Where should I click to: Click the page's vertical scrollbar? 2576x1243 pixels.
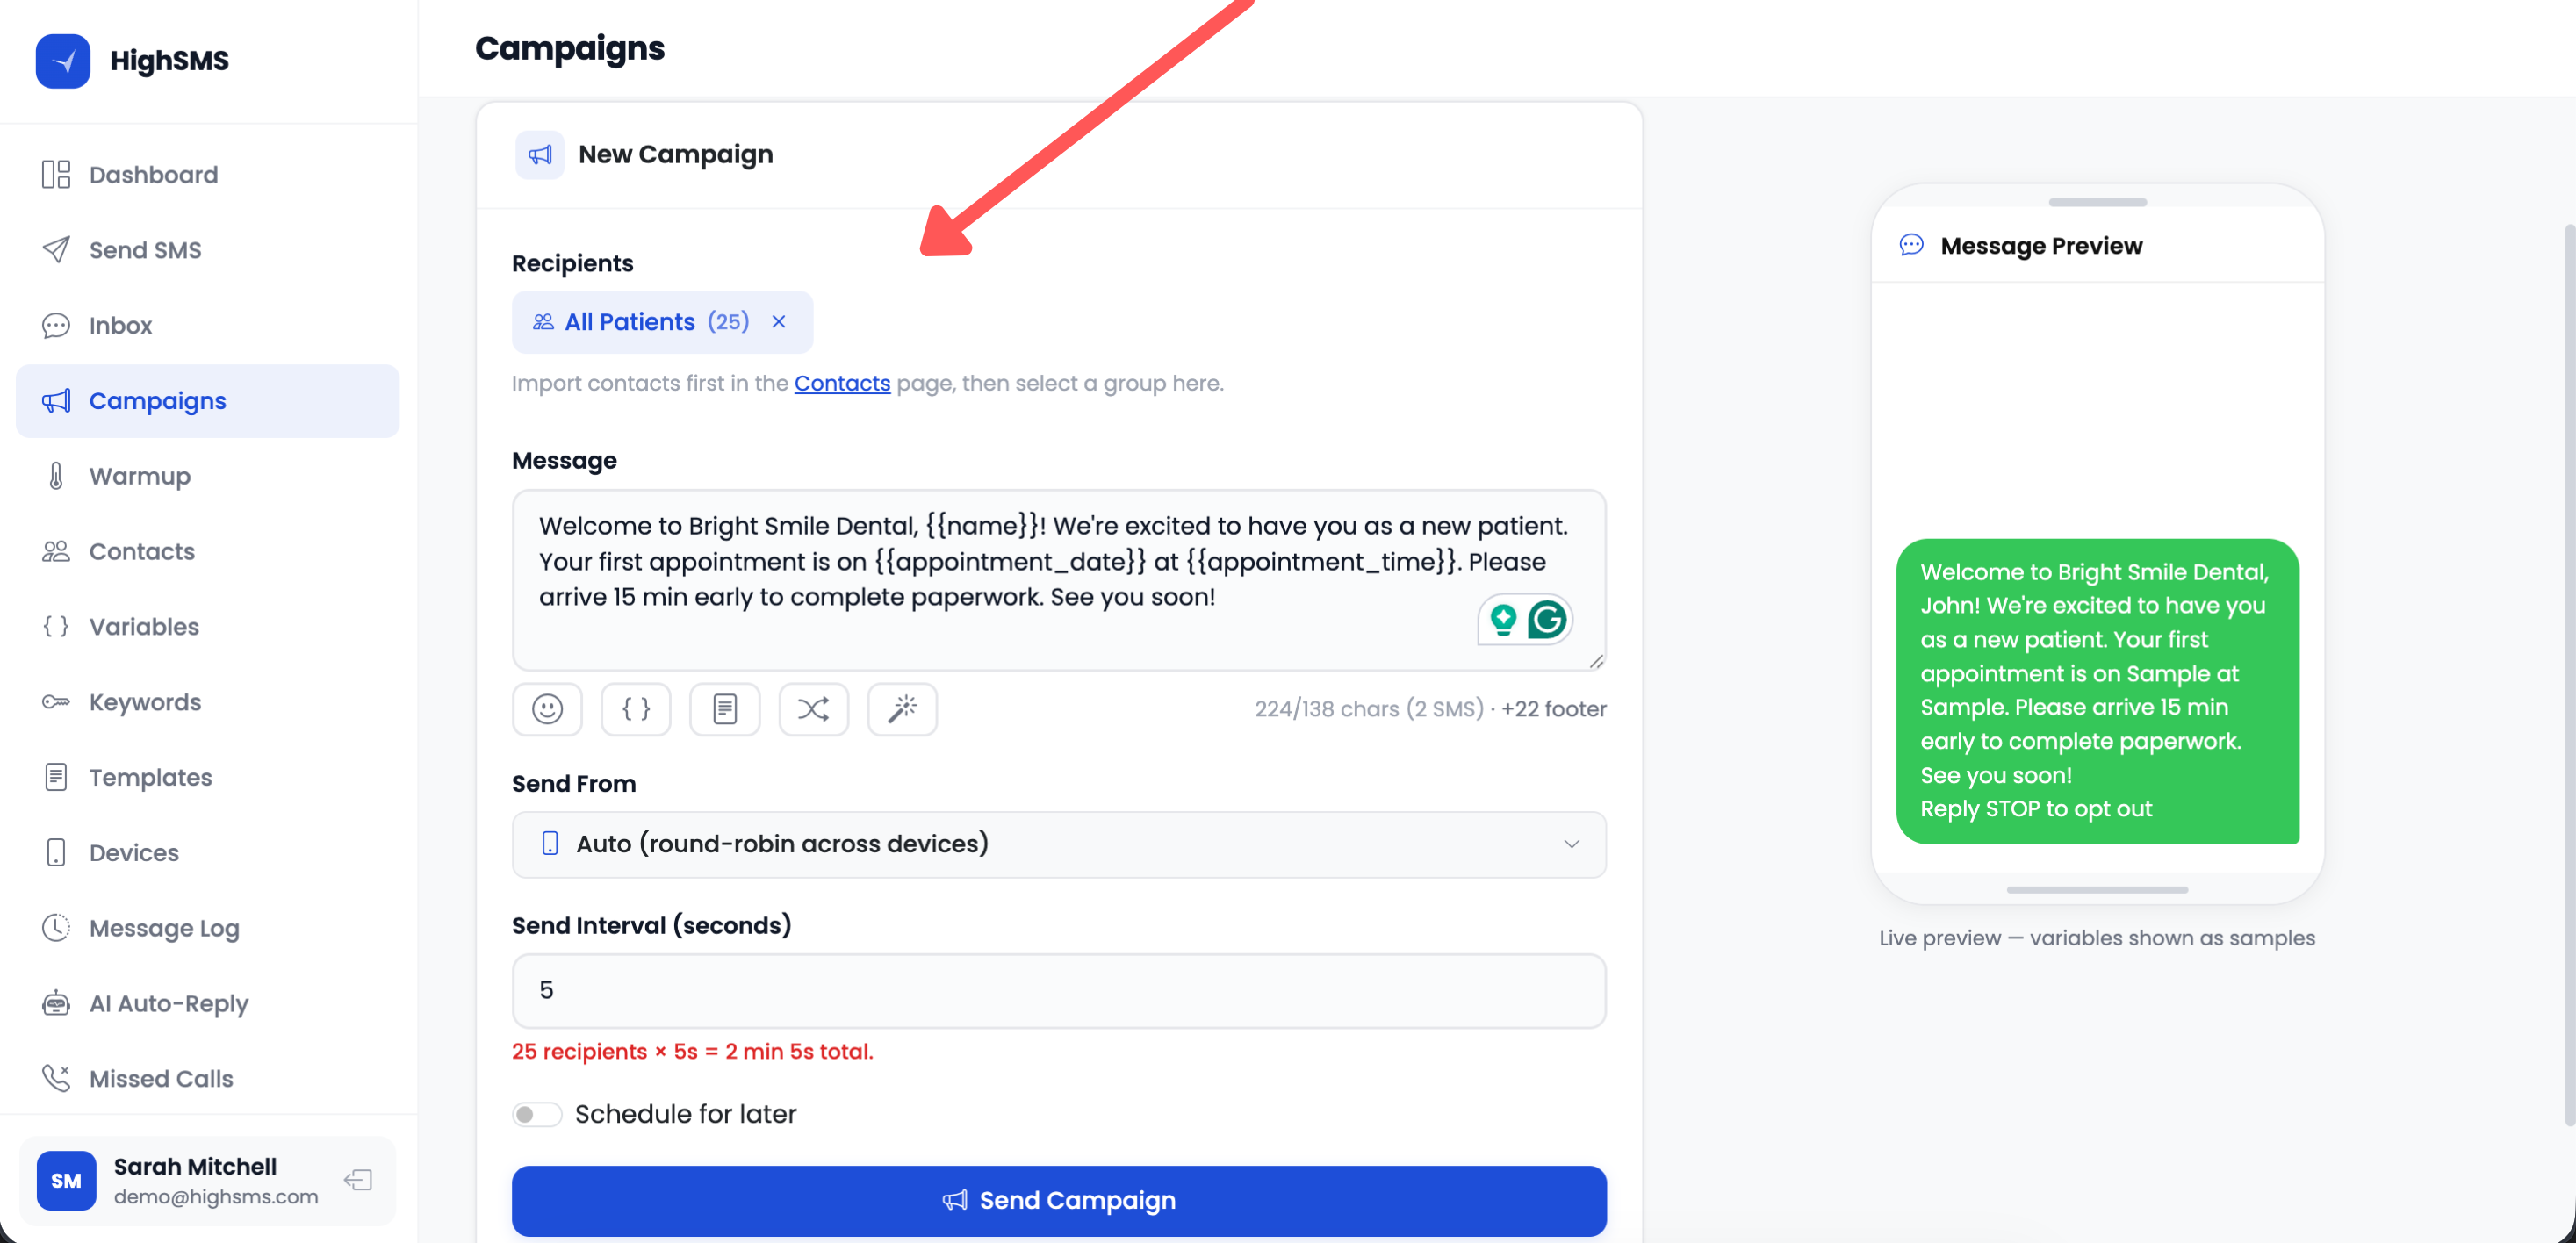(2569, 670)
